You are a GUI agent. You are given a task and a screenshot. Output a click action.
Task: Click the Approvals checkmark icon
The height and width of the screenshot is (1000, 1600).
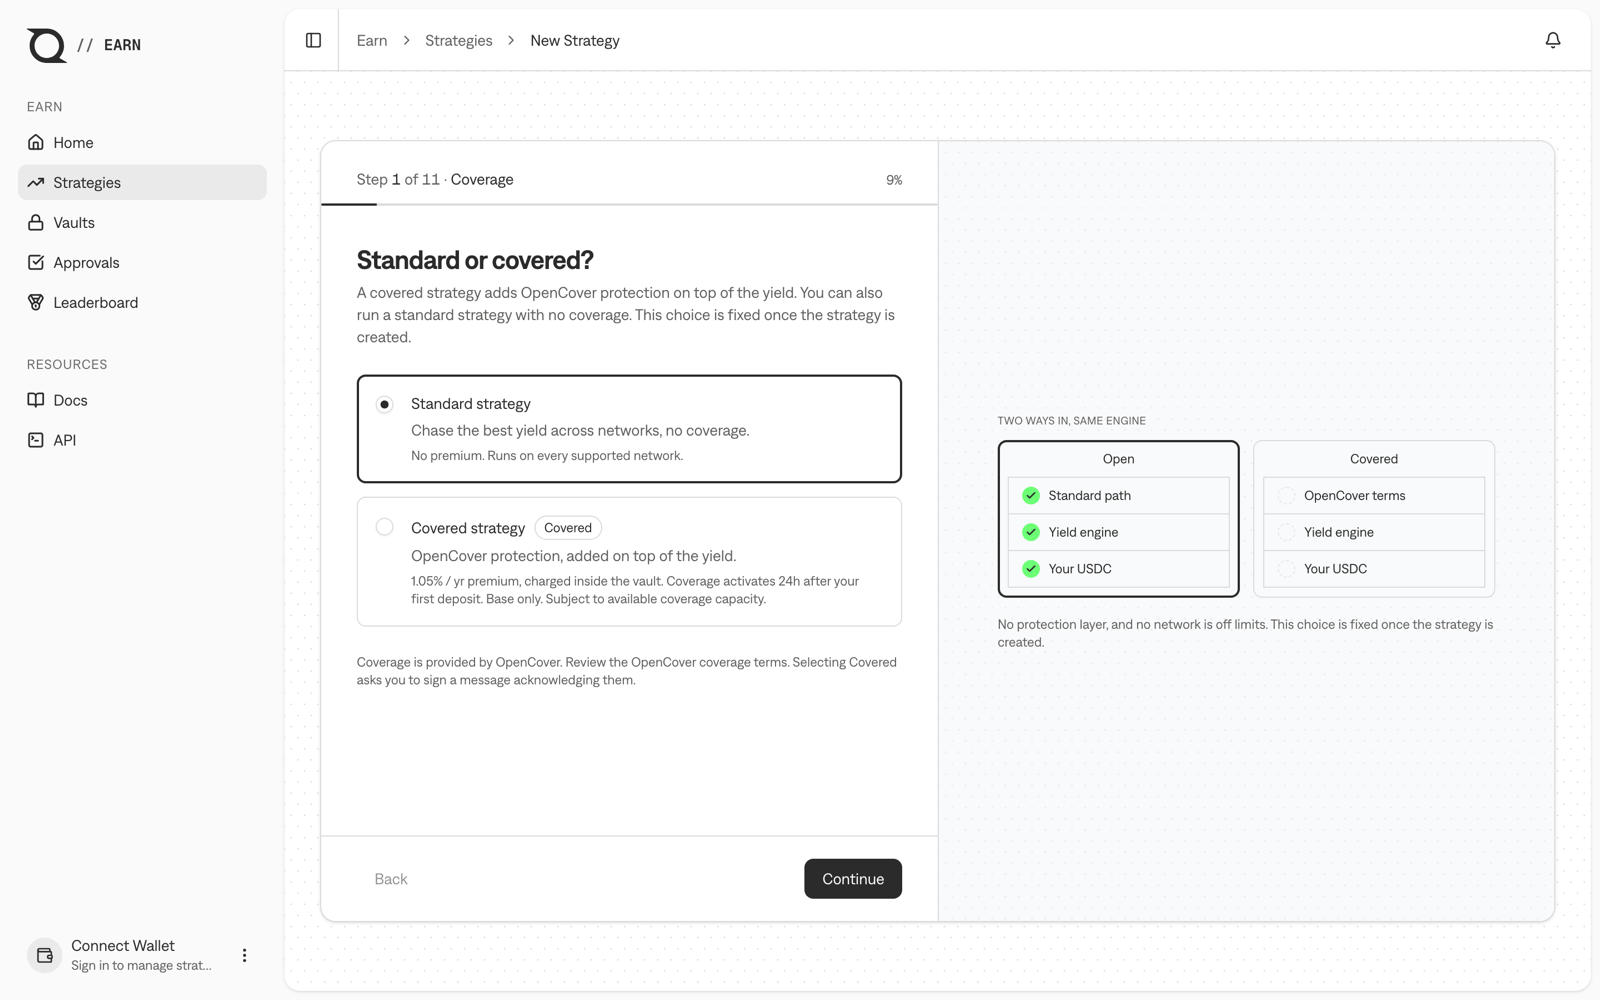tap(36, 262)
